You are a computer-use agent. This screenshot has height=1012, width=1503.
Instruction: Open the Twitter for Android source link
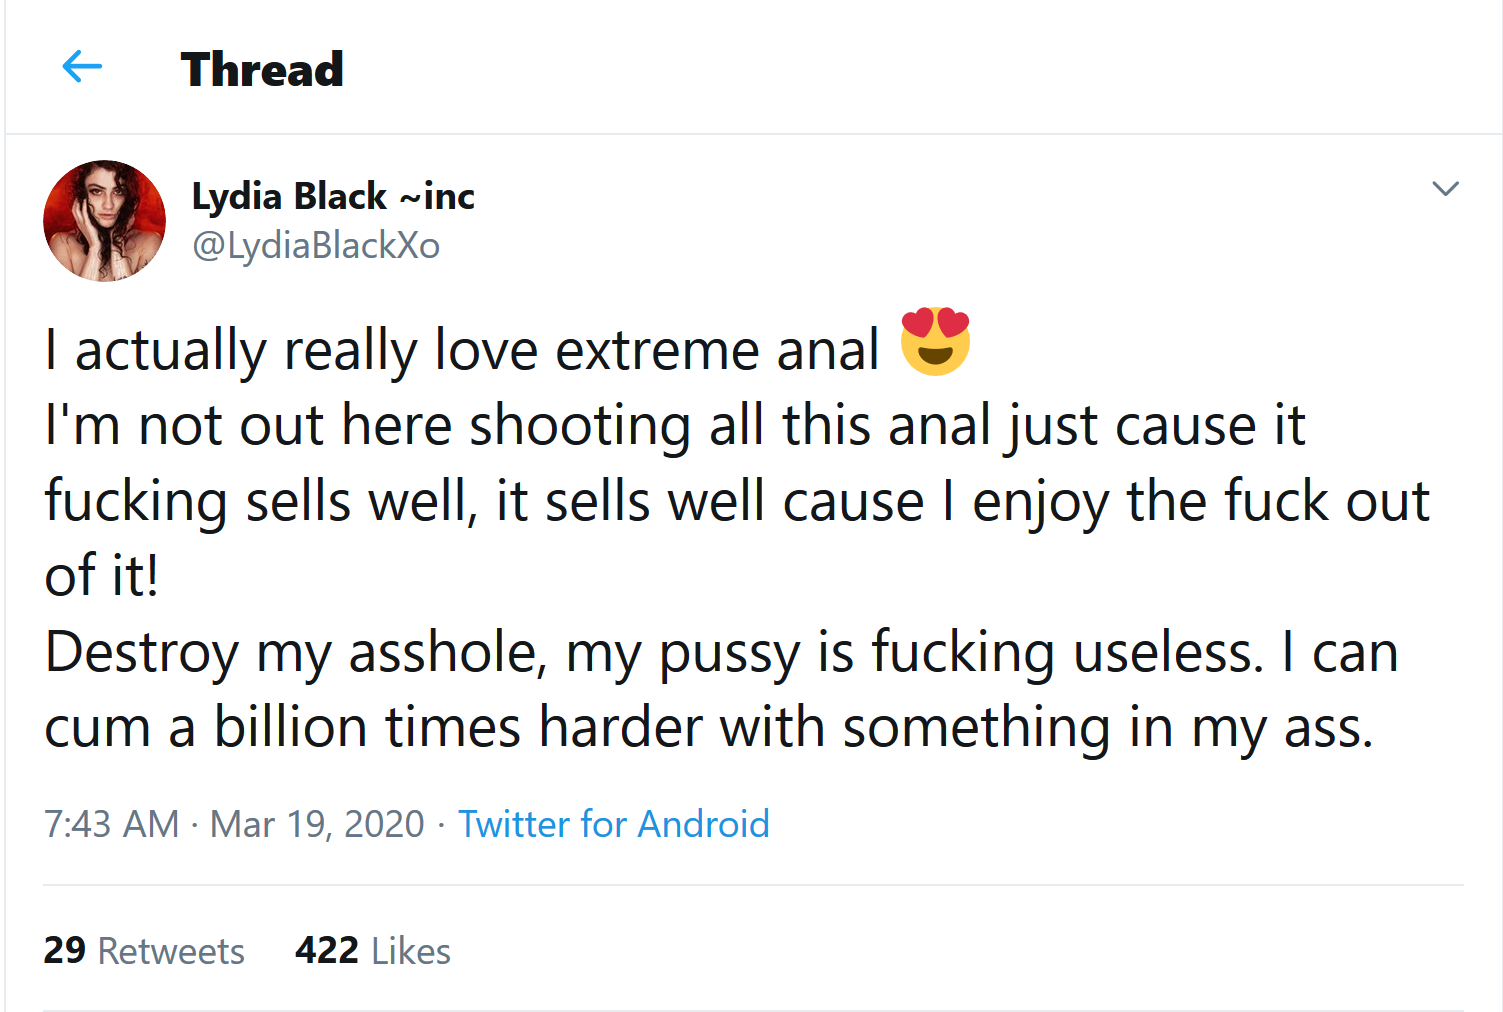pos(613,824)
